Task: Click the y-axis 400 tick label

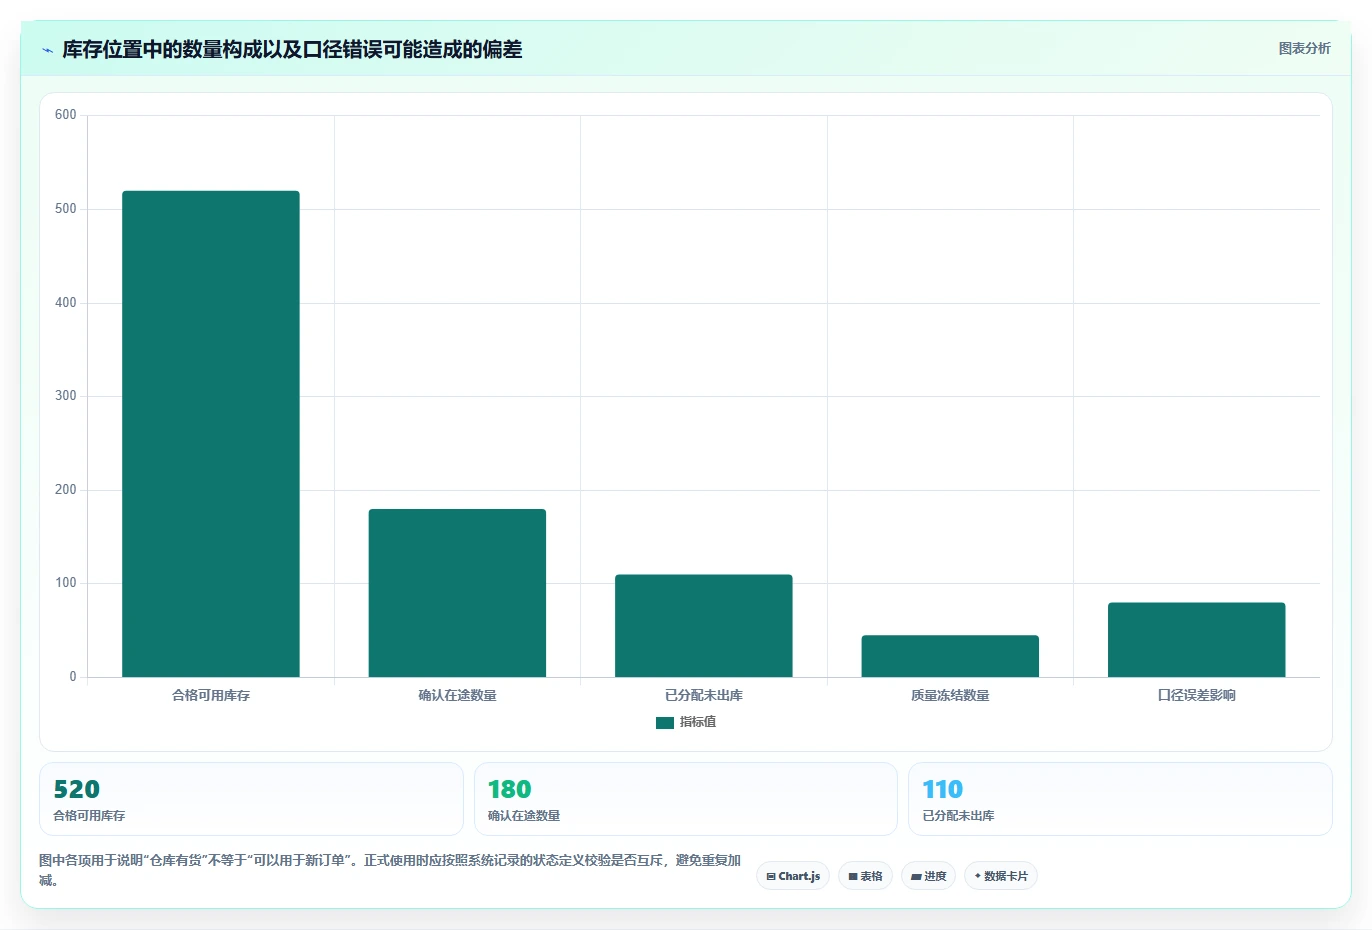Action: point(66,303)
